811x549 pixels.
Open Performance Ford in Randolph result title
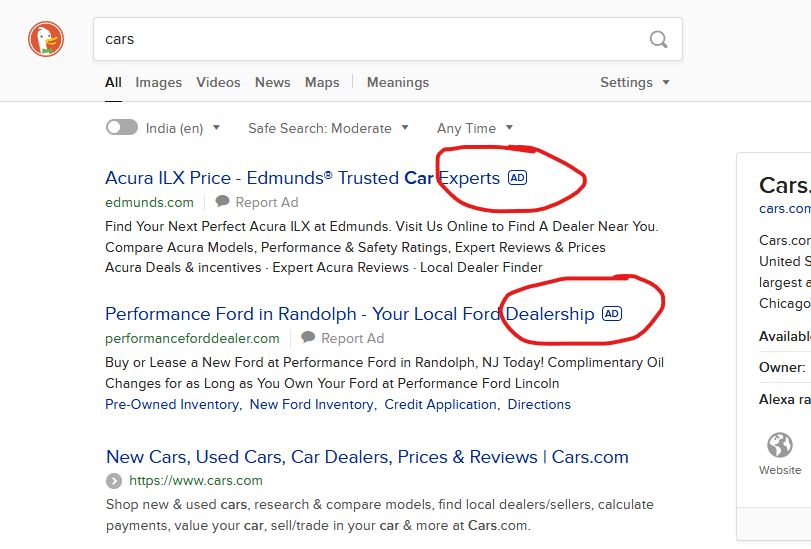[350, 314]
